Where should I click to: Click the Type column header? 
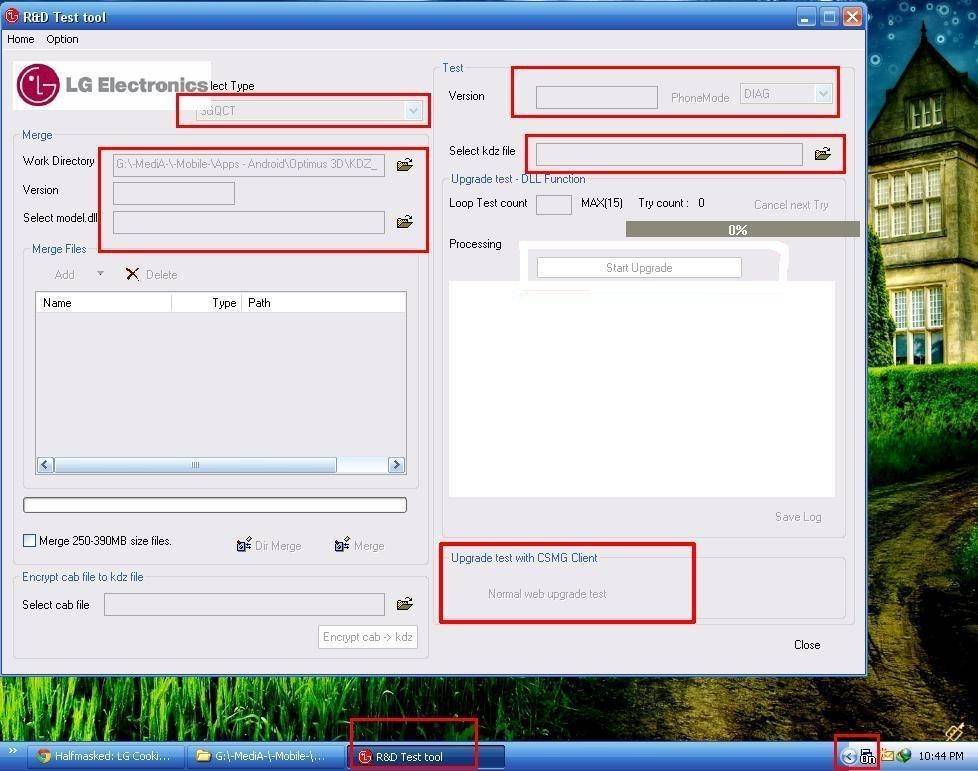(x=206, y=303)
